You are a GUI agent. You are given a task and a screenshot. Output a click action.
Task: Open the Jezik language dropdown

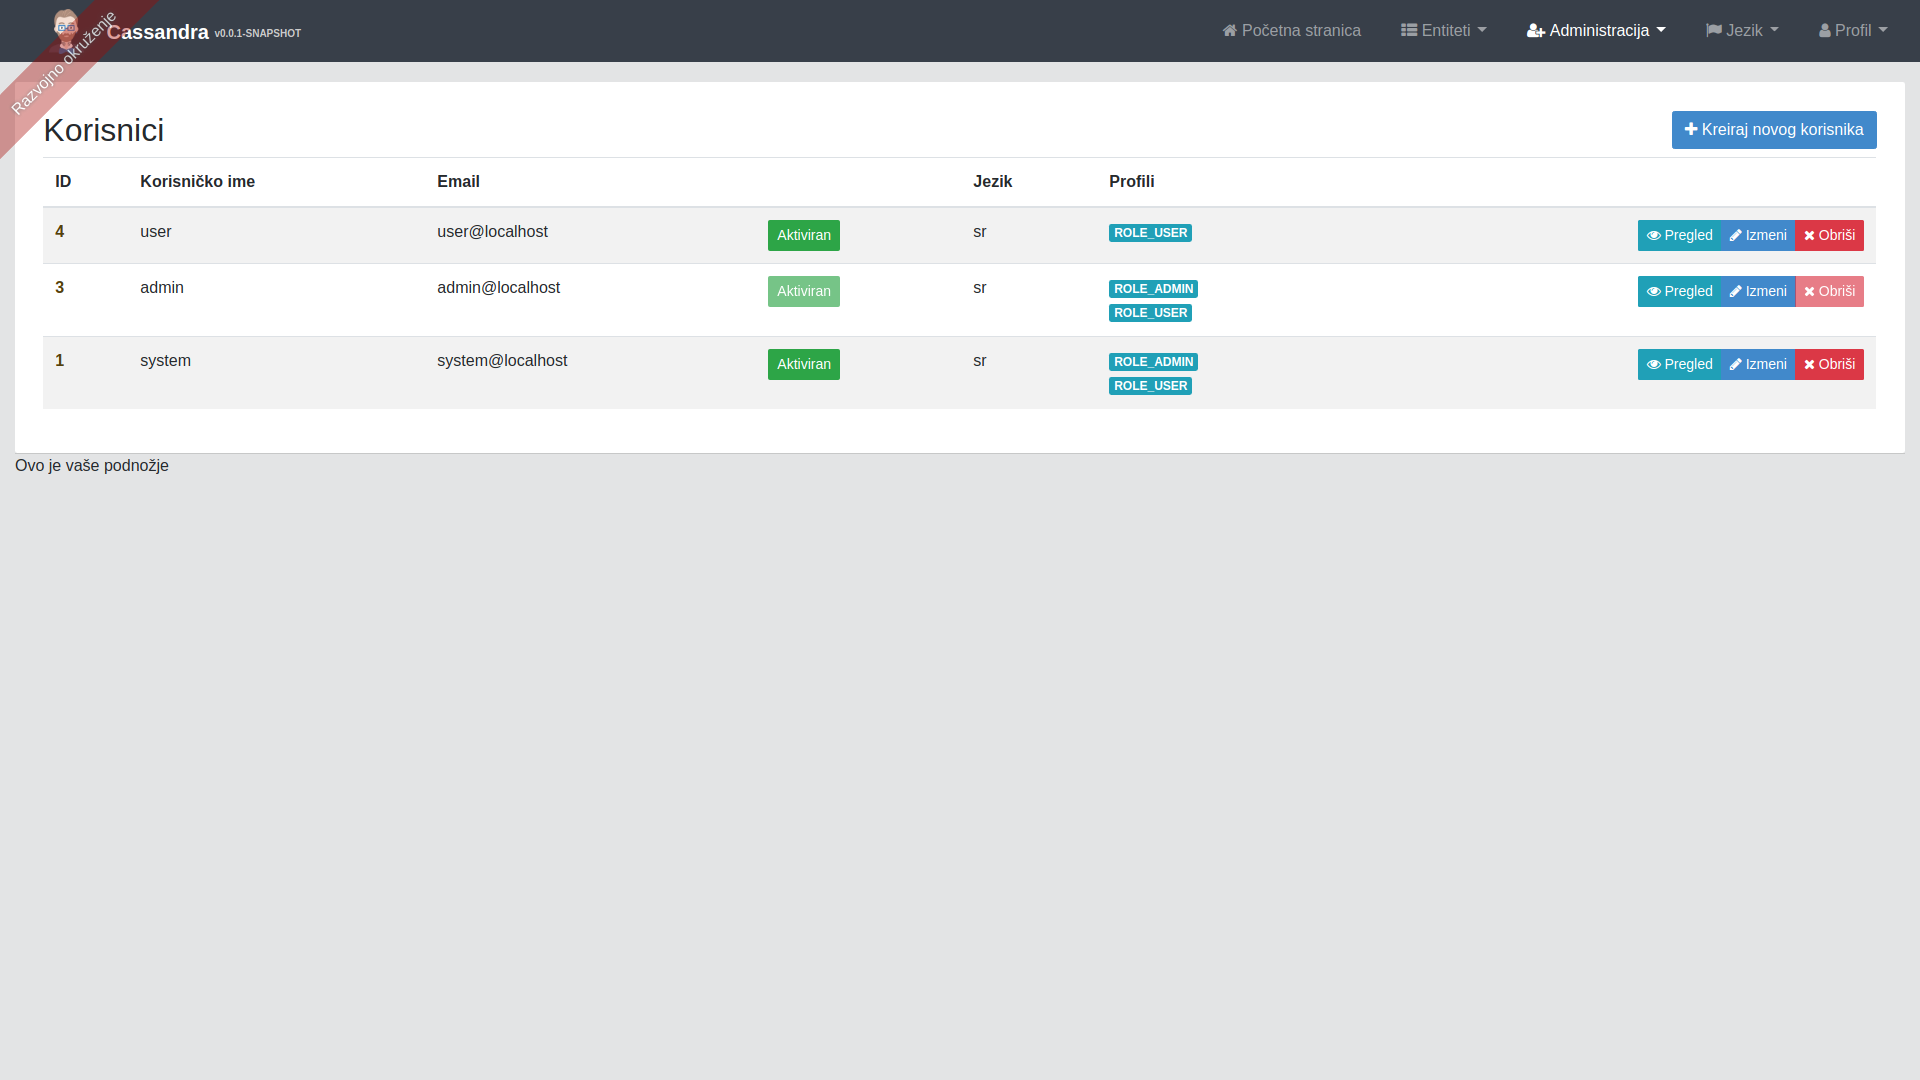pos(1742,31)
